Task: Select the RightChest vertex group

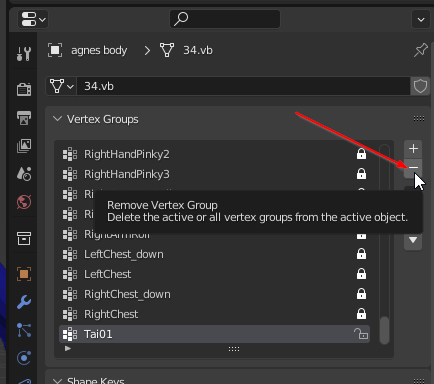Action: tap(215, 314)
